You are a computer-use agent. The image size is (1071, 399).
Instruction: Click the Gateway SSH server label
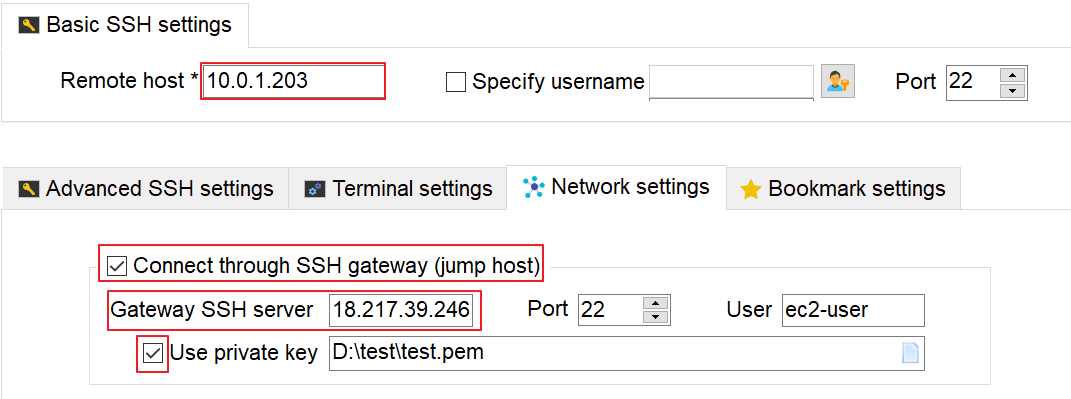point(212,309)
